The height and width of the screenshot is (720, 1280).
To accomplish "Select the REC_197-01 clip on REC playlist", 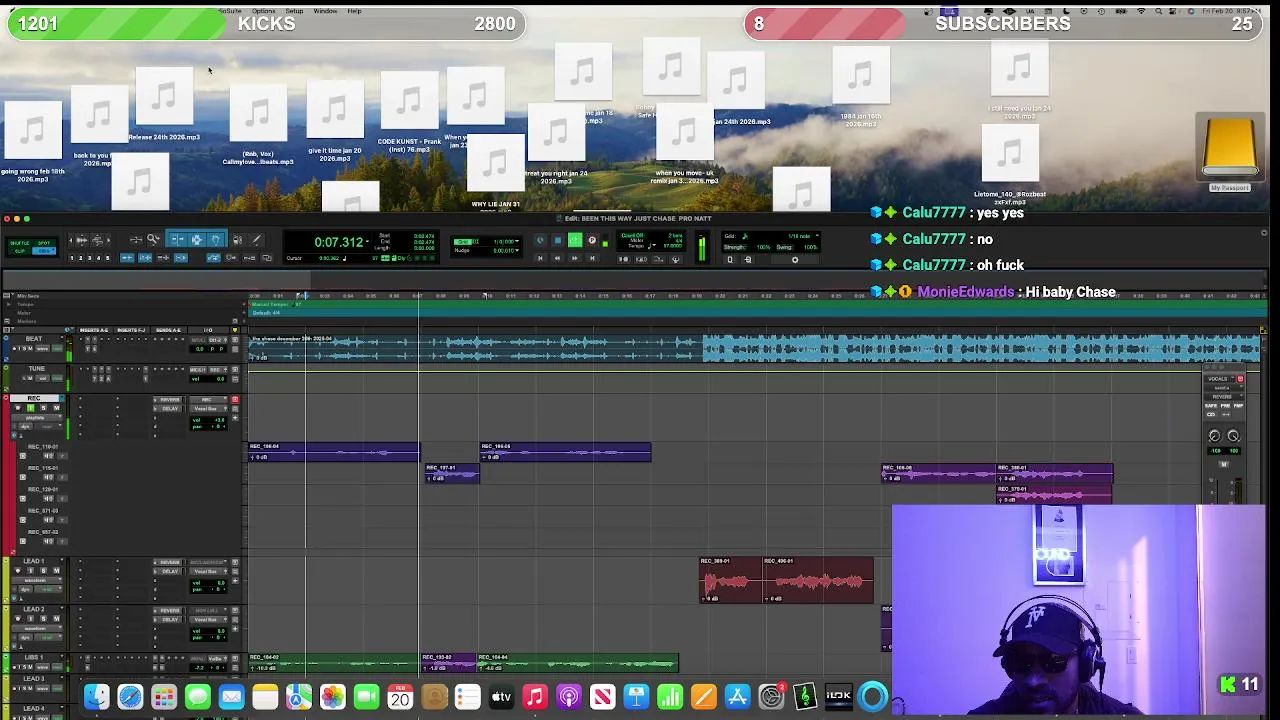I will click(x=452, y=473).
